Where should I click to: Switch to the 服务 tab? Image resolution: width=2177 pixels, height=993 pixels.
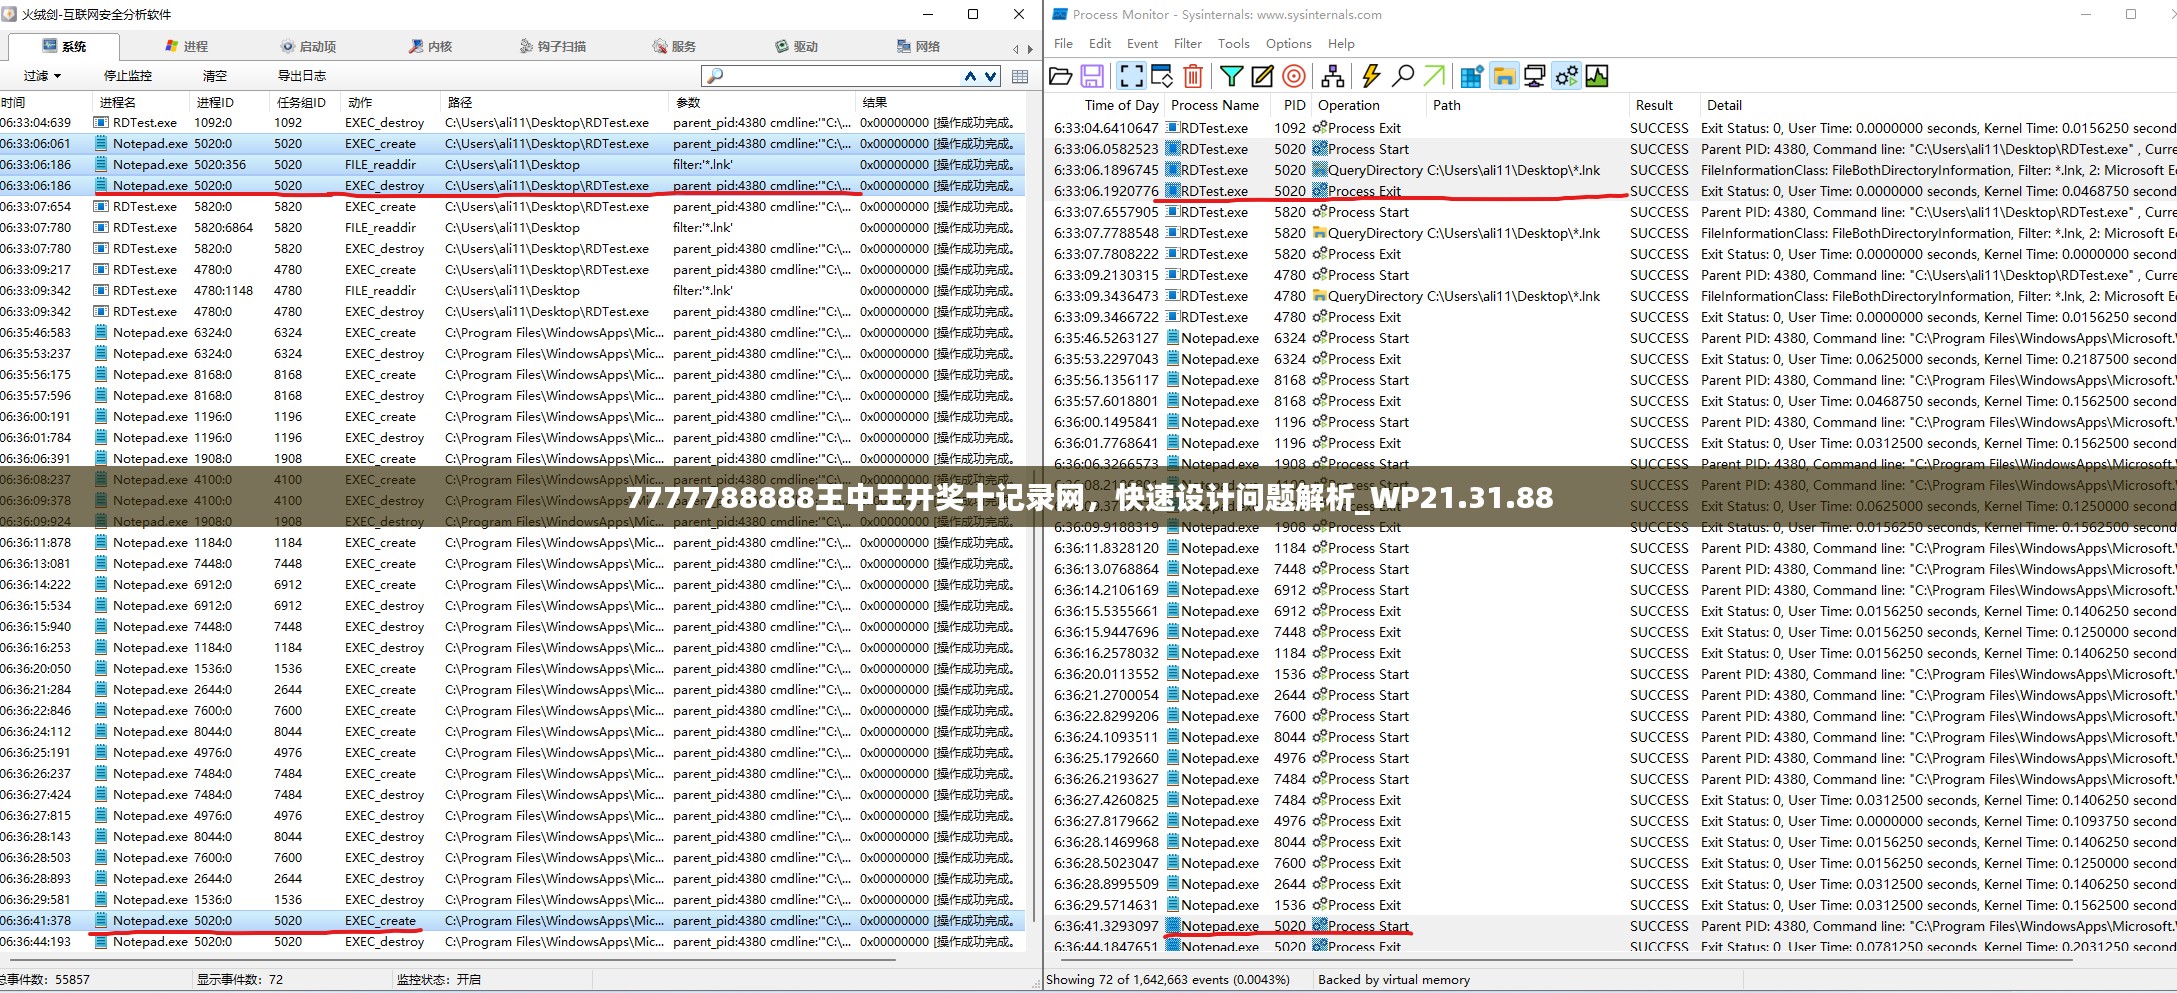click(x=674, y=47)
